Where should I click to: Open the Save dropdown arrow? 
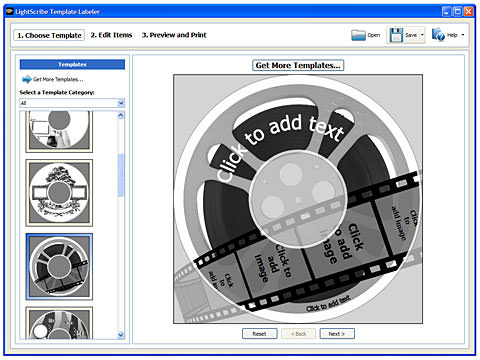pyautogui.click(x=422, y=35)
